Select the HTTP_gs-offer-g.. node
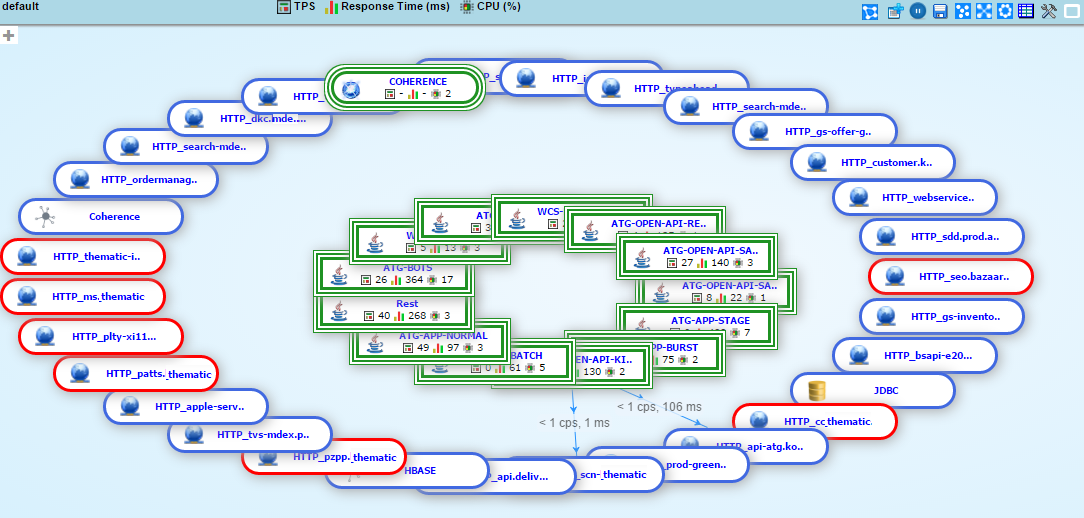This screenshot has height=518, width=1084. (x=815, y=131)
